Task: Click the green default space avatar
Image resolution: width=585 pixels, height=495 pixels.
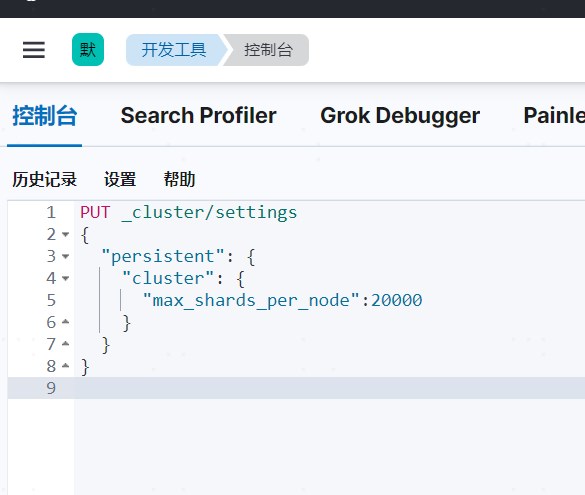Action: tap(88, 50)
